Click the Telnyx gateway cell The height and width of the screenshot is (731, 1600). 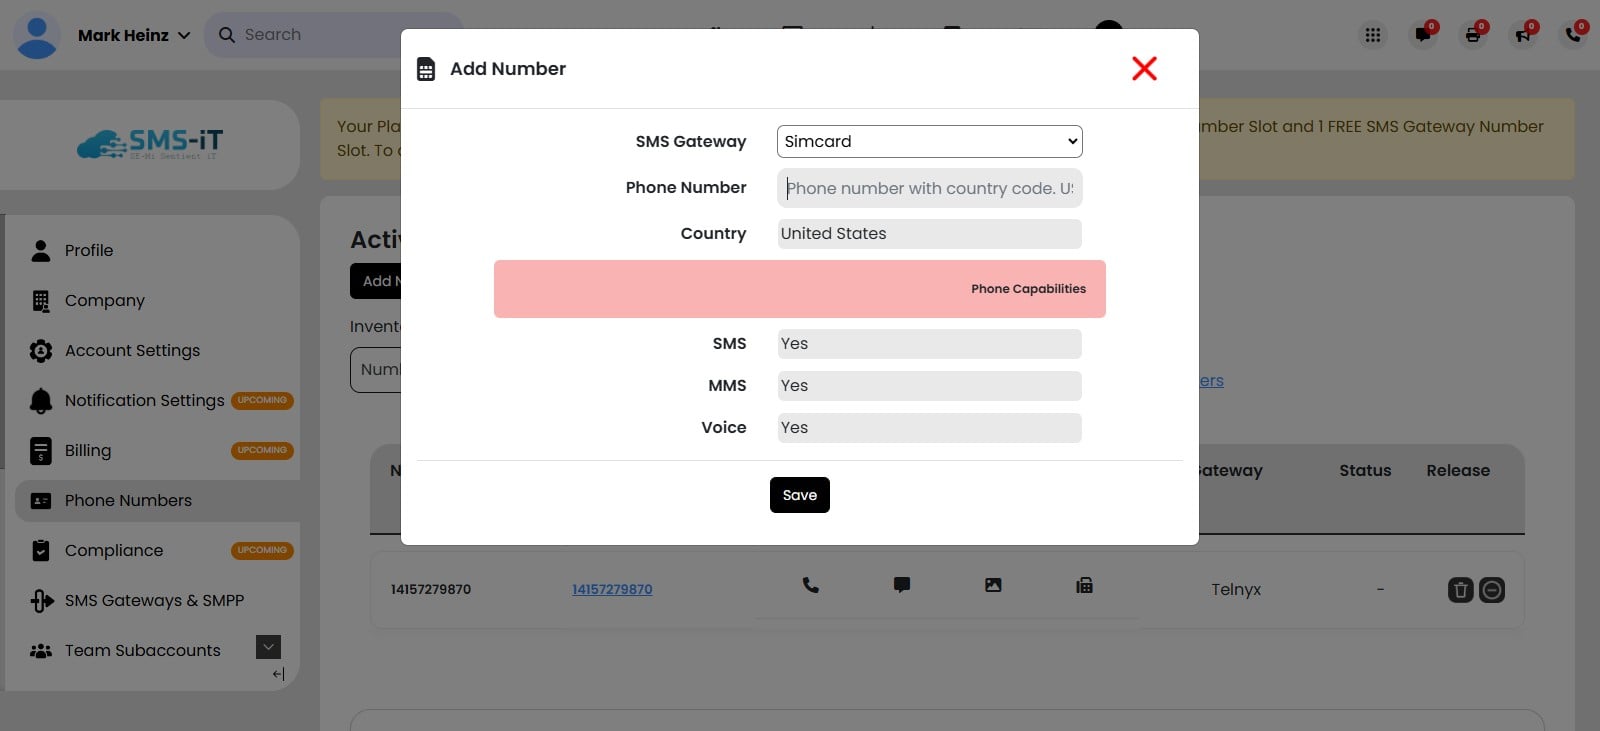coord(1236,590)
